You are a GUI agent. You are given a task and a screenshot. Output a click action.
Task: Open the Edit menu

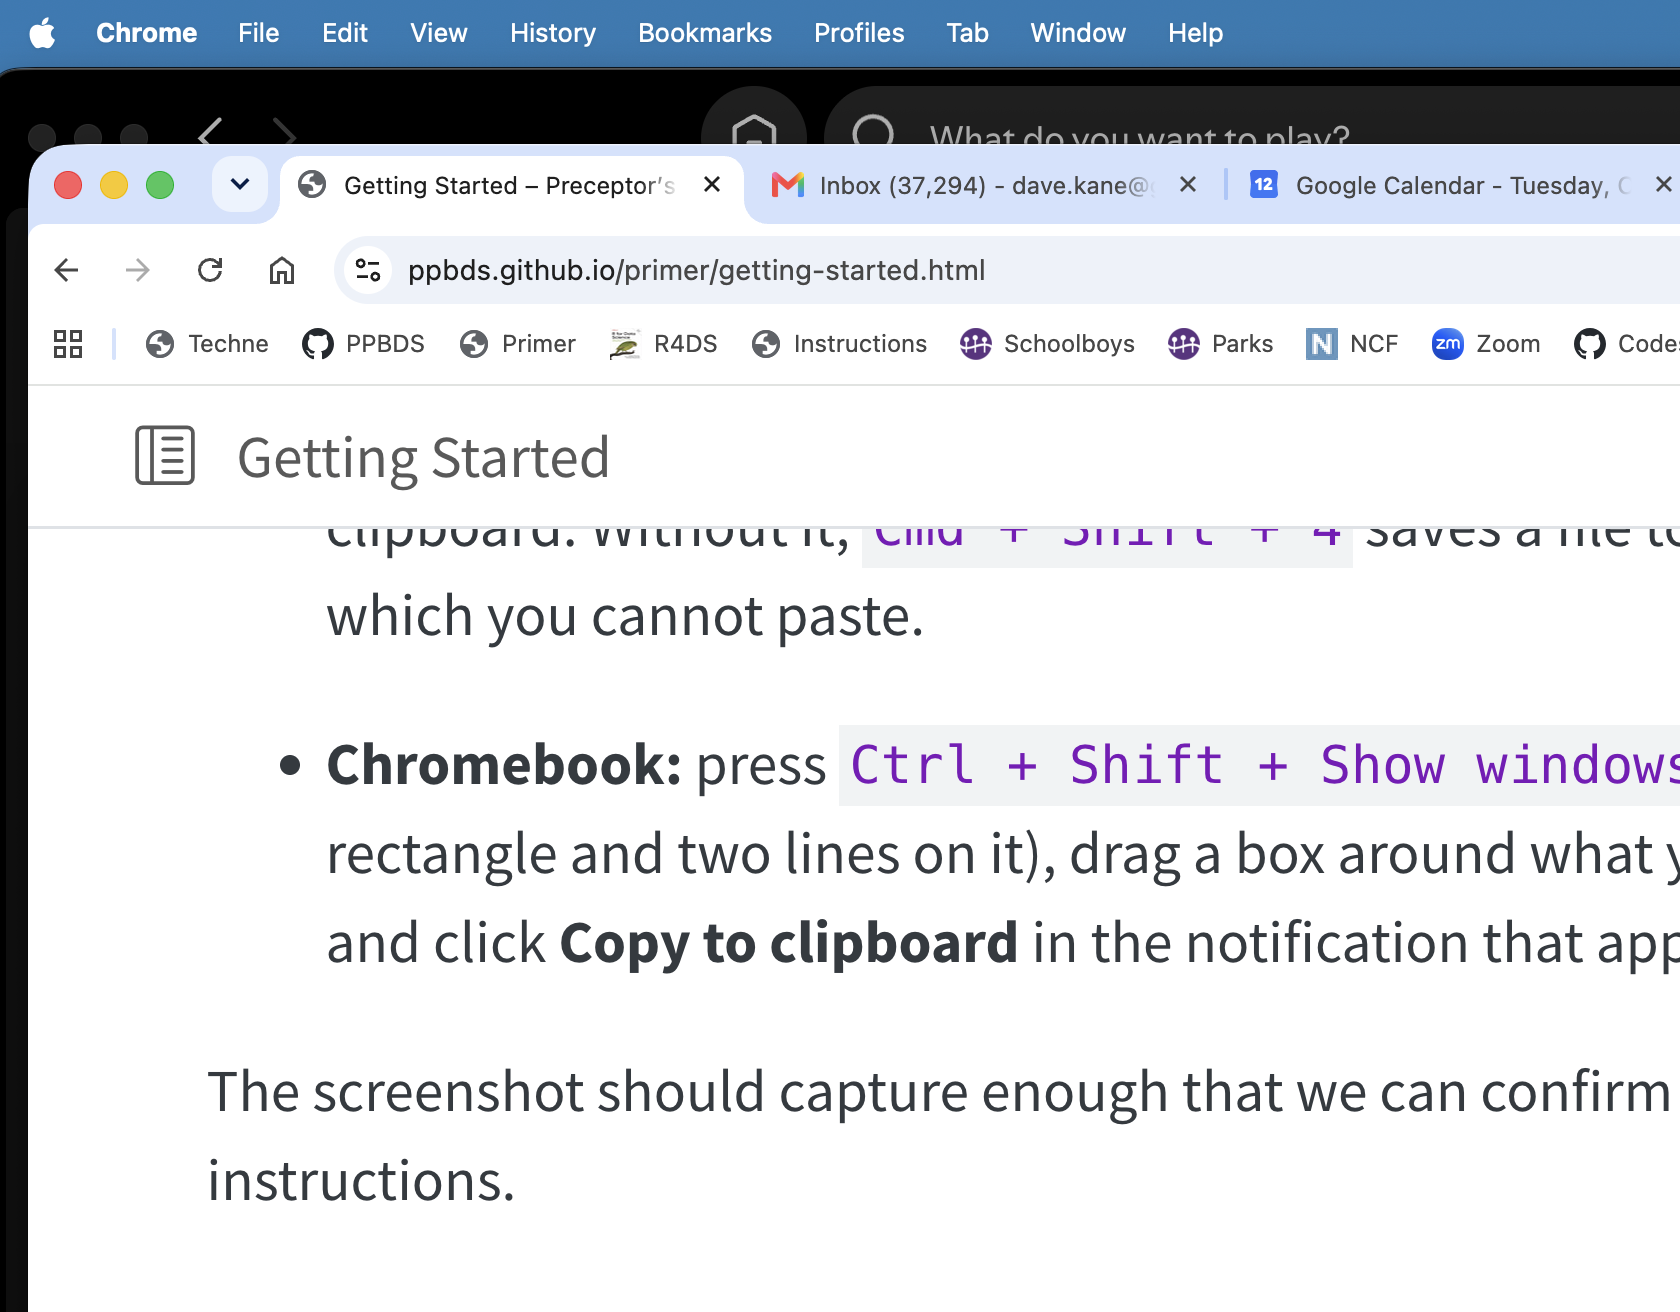[x=345, y=33]
